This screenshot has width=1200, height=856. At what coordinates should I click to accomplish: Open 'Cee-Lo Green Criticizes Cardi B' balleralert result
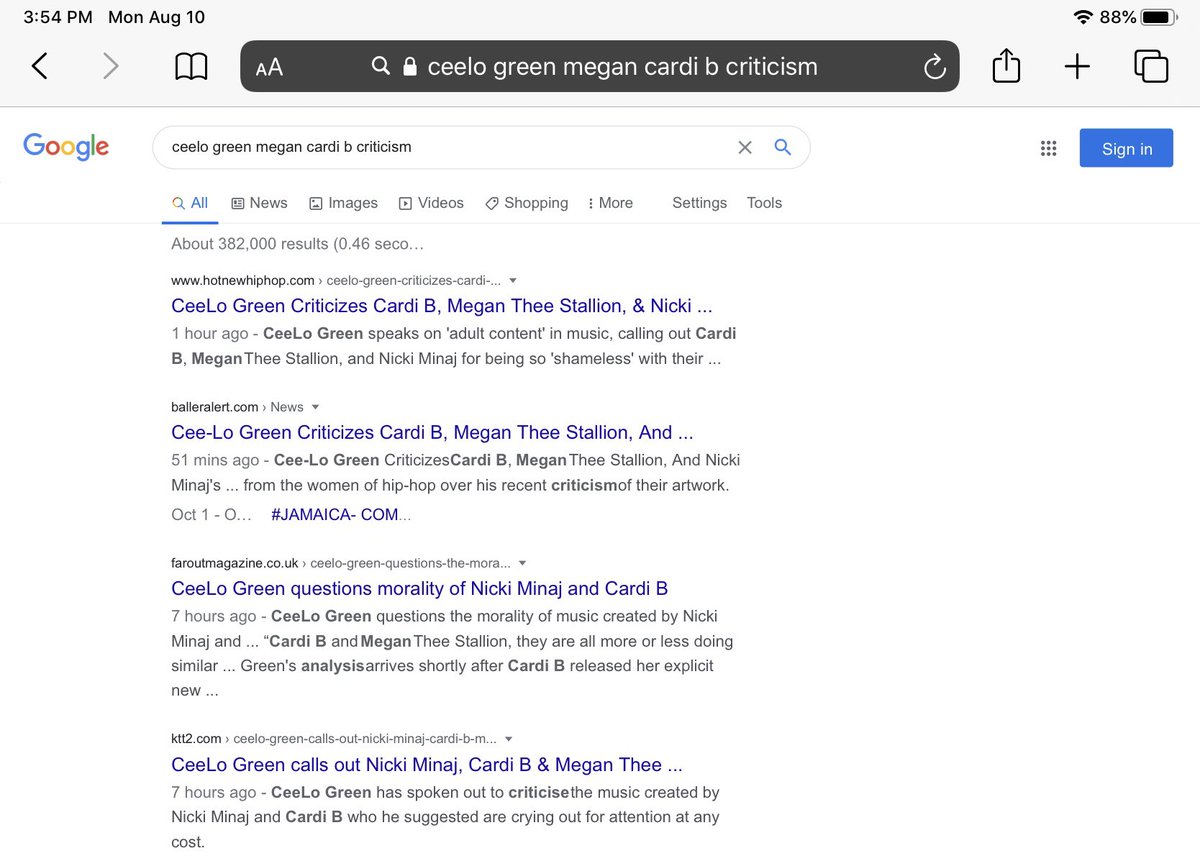pyautogui.click(x=432, y=432)
